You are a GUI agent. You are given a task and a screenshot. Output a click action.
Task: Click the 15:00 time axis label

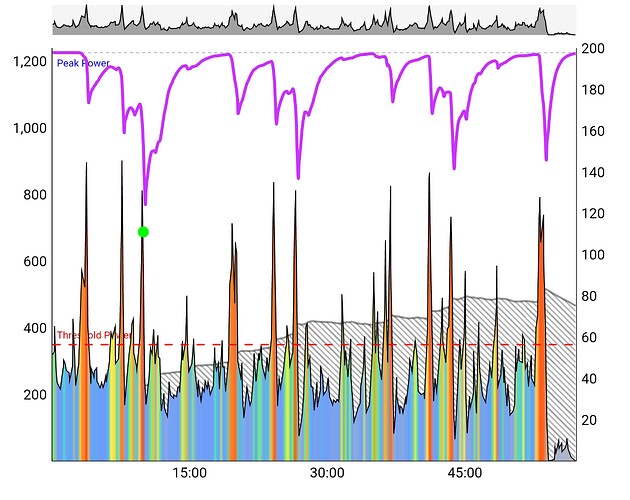[x=190, y=473]
